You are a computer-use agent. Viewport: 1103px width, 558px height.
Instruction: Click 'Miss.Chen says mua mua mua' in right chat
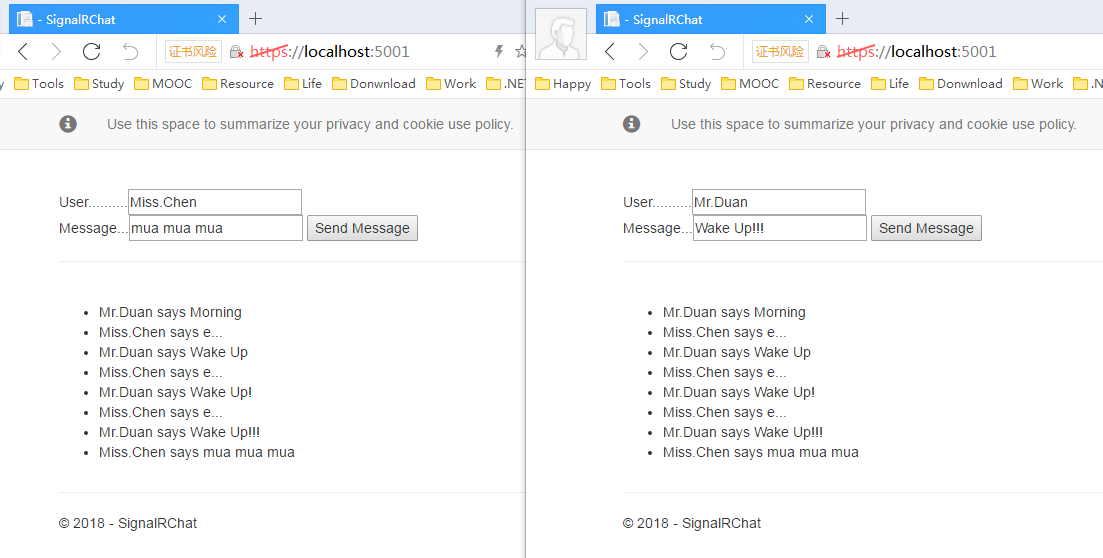tap(760, 452)
